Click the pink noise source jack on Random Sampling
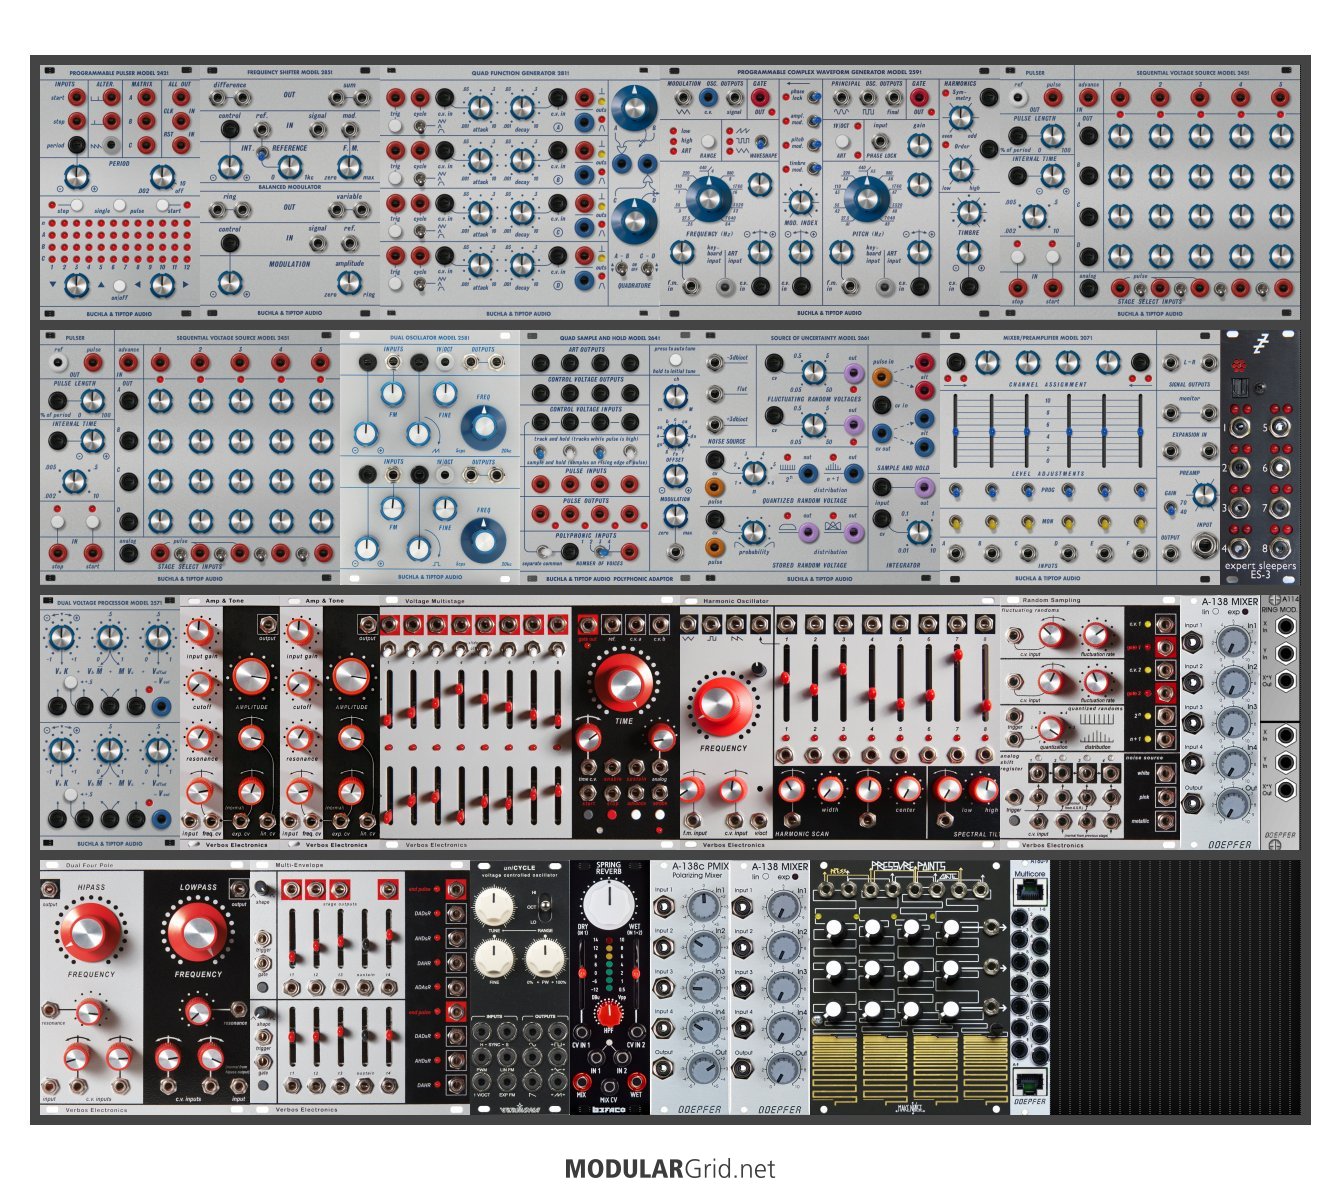 click(x=1164, y=797)
